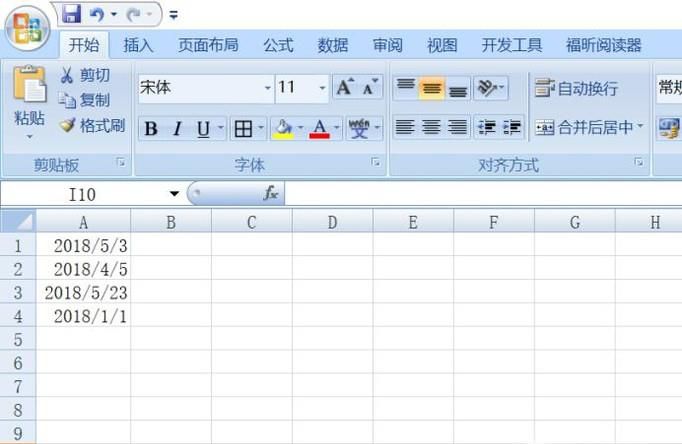This screenshot has height=444, width=682.
Task: Select cell containing 2018/5/23
Action: pos(84,293)
